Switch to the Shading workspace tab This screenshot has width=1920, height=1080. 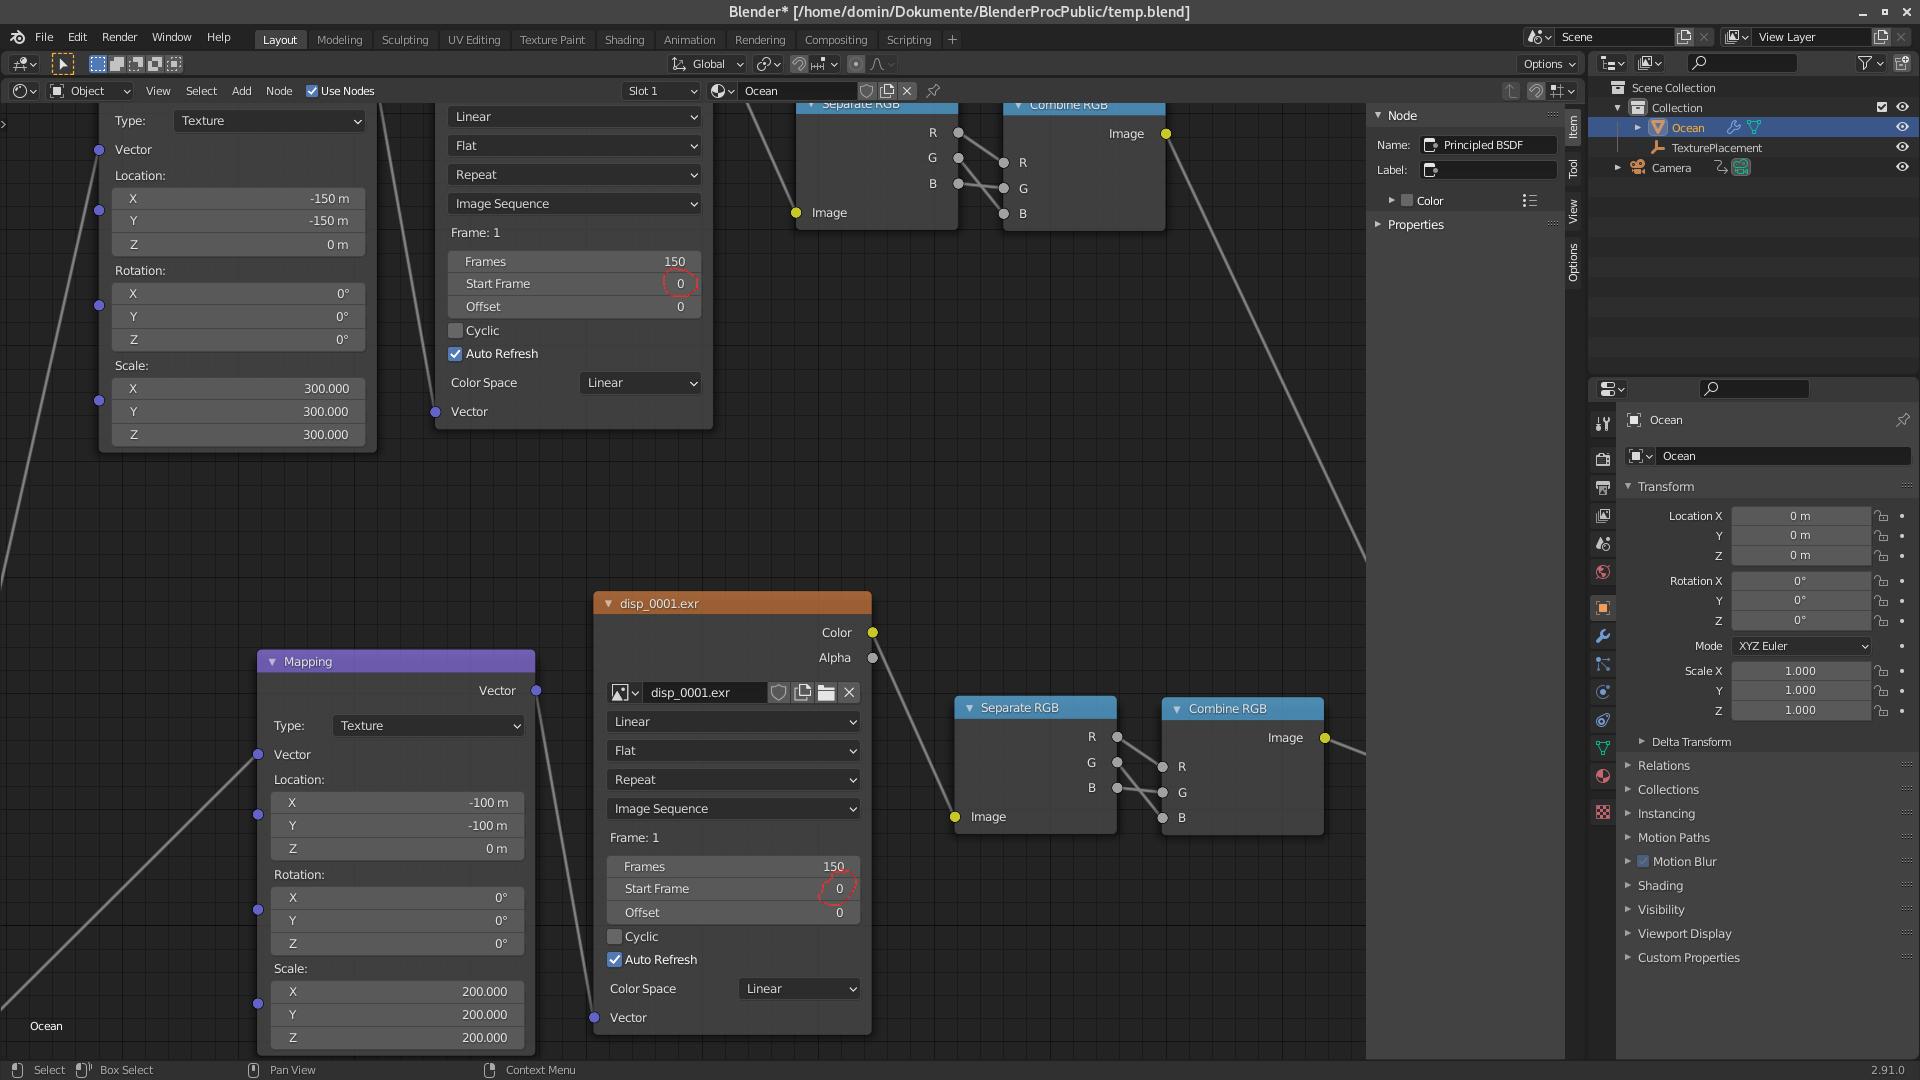point(624,40)
